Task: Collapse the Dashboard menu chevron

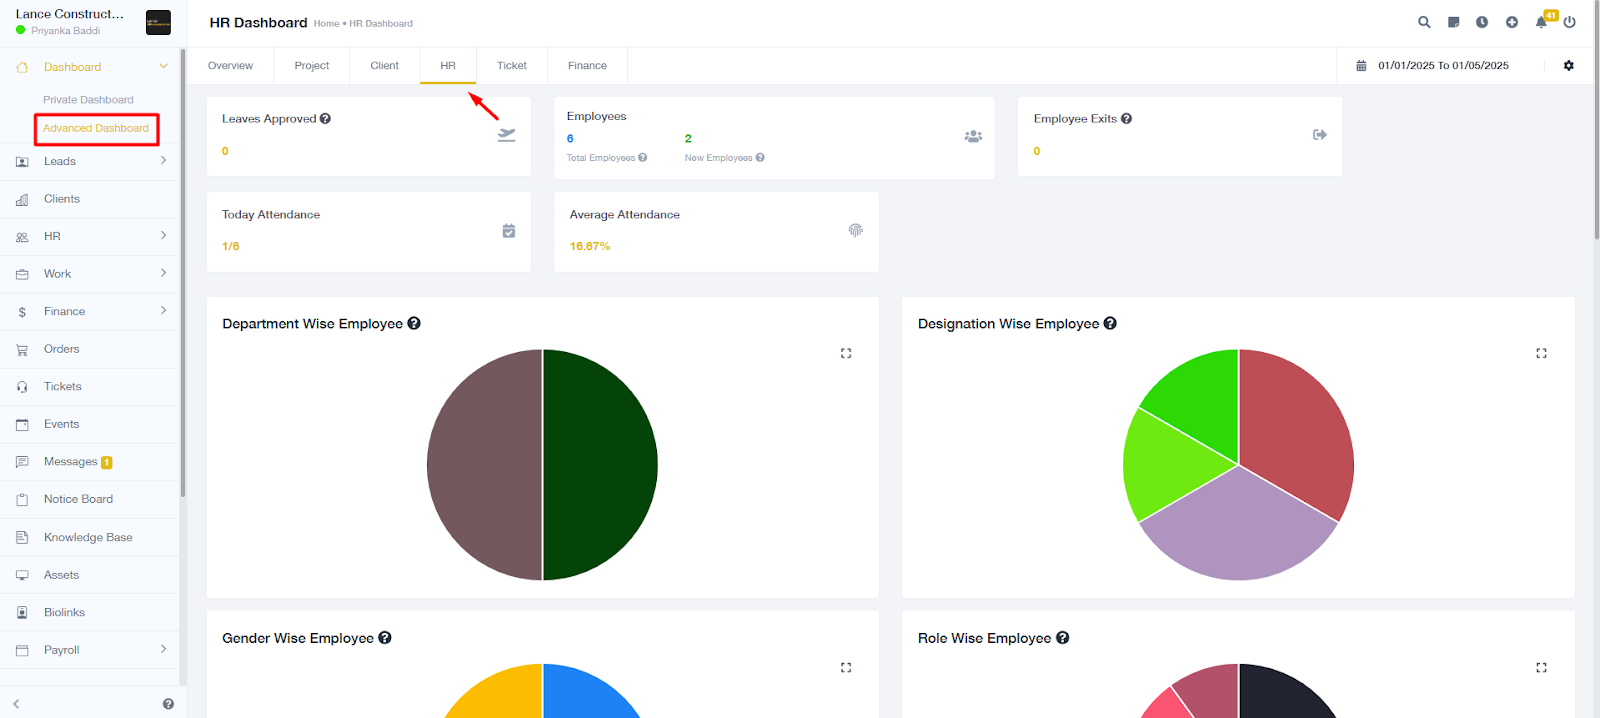Action: (164, 67)
